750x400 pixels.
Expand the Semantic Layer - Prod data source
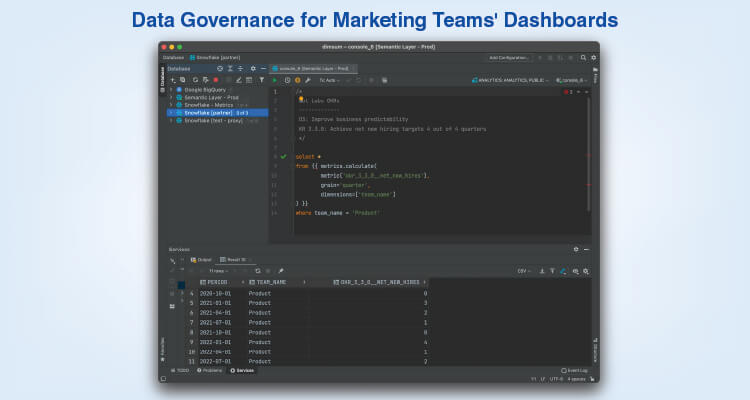(x=171, y=97)
